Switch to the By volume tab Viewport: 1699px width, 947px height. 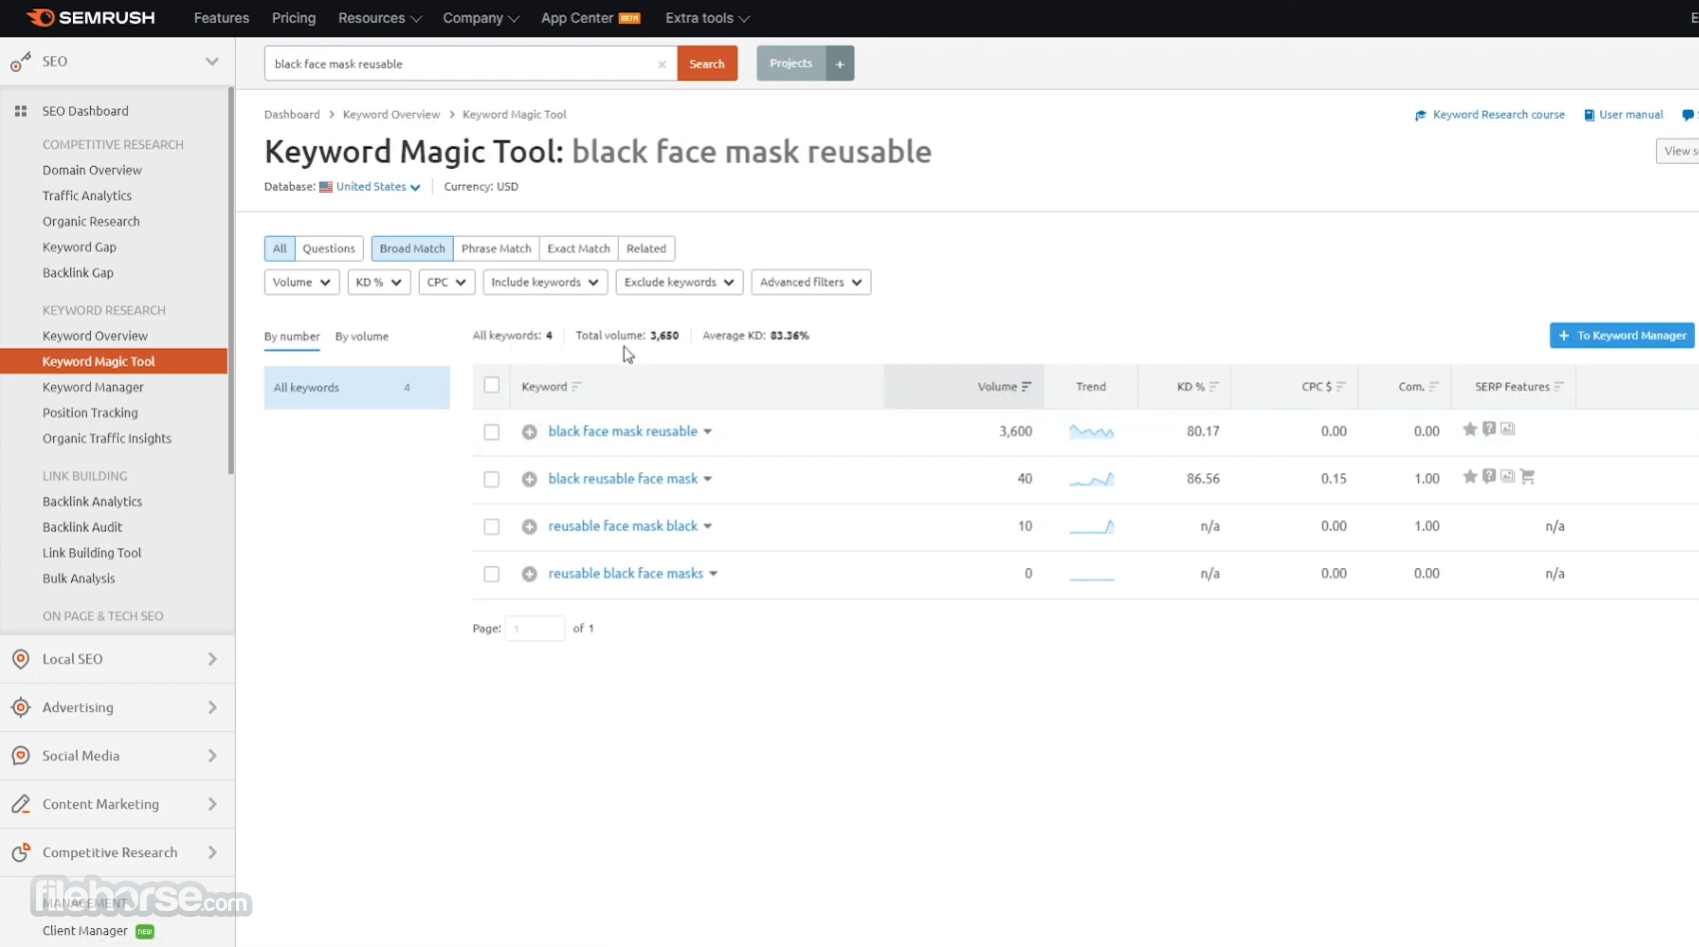click(x=362, y=337)
